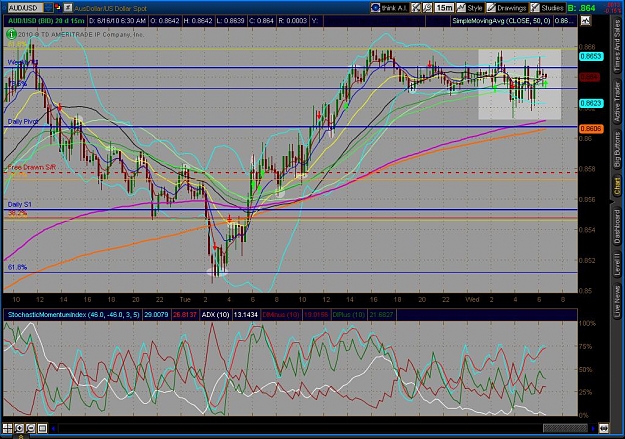The height and width of the screenshot is (439, 625).
Task: Click the ADX (10) study label
Action: (215, 315)
